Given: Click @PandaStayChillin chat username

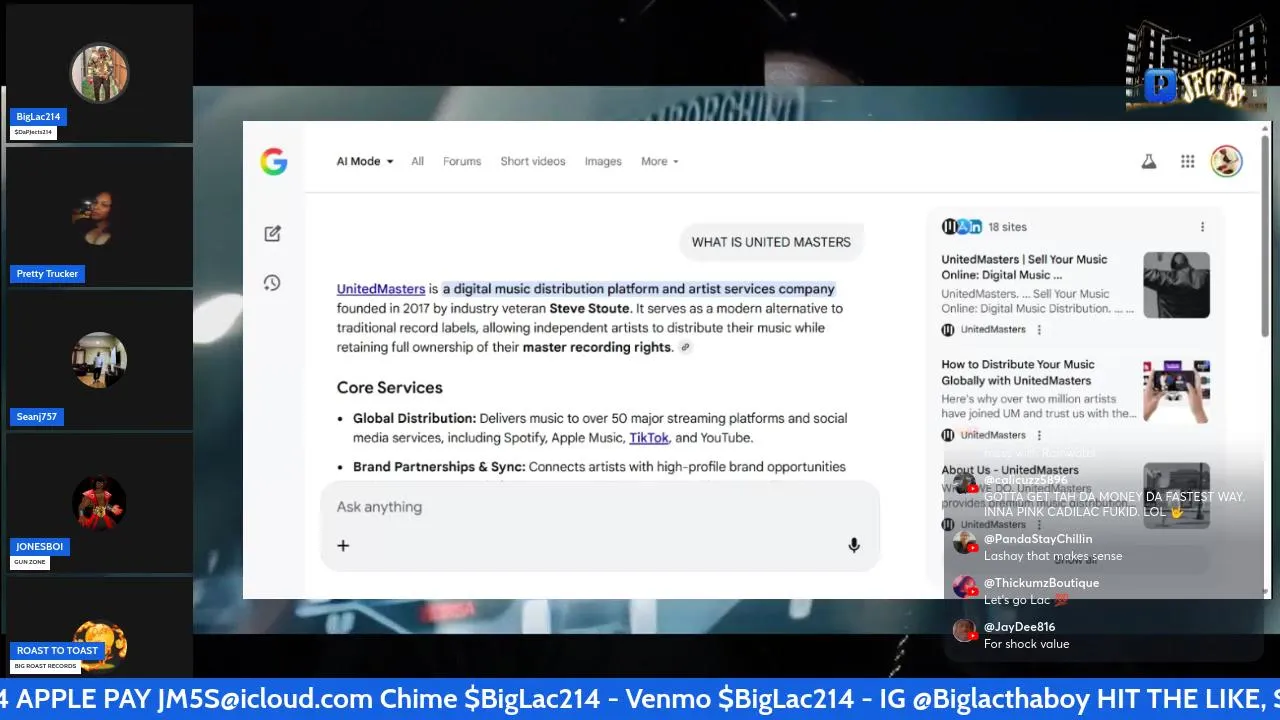Looking at the screenshot, I should [x=1038, y=539].
